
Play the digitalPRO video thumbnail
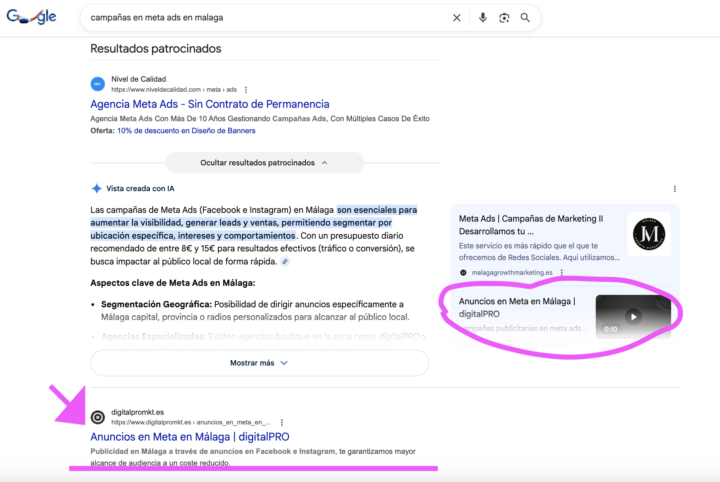633,317
